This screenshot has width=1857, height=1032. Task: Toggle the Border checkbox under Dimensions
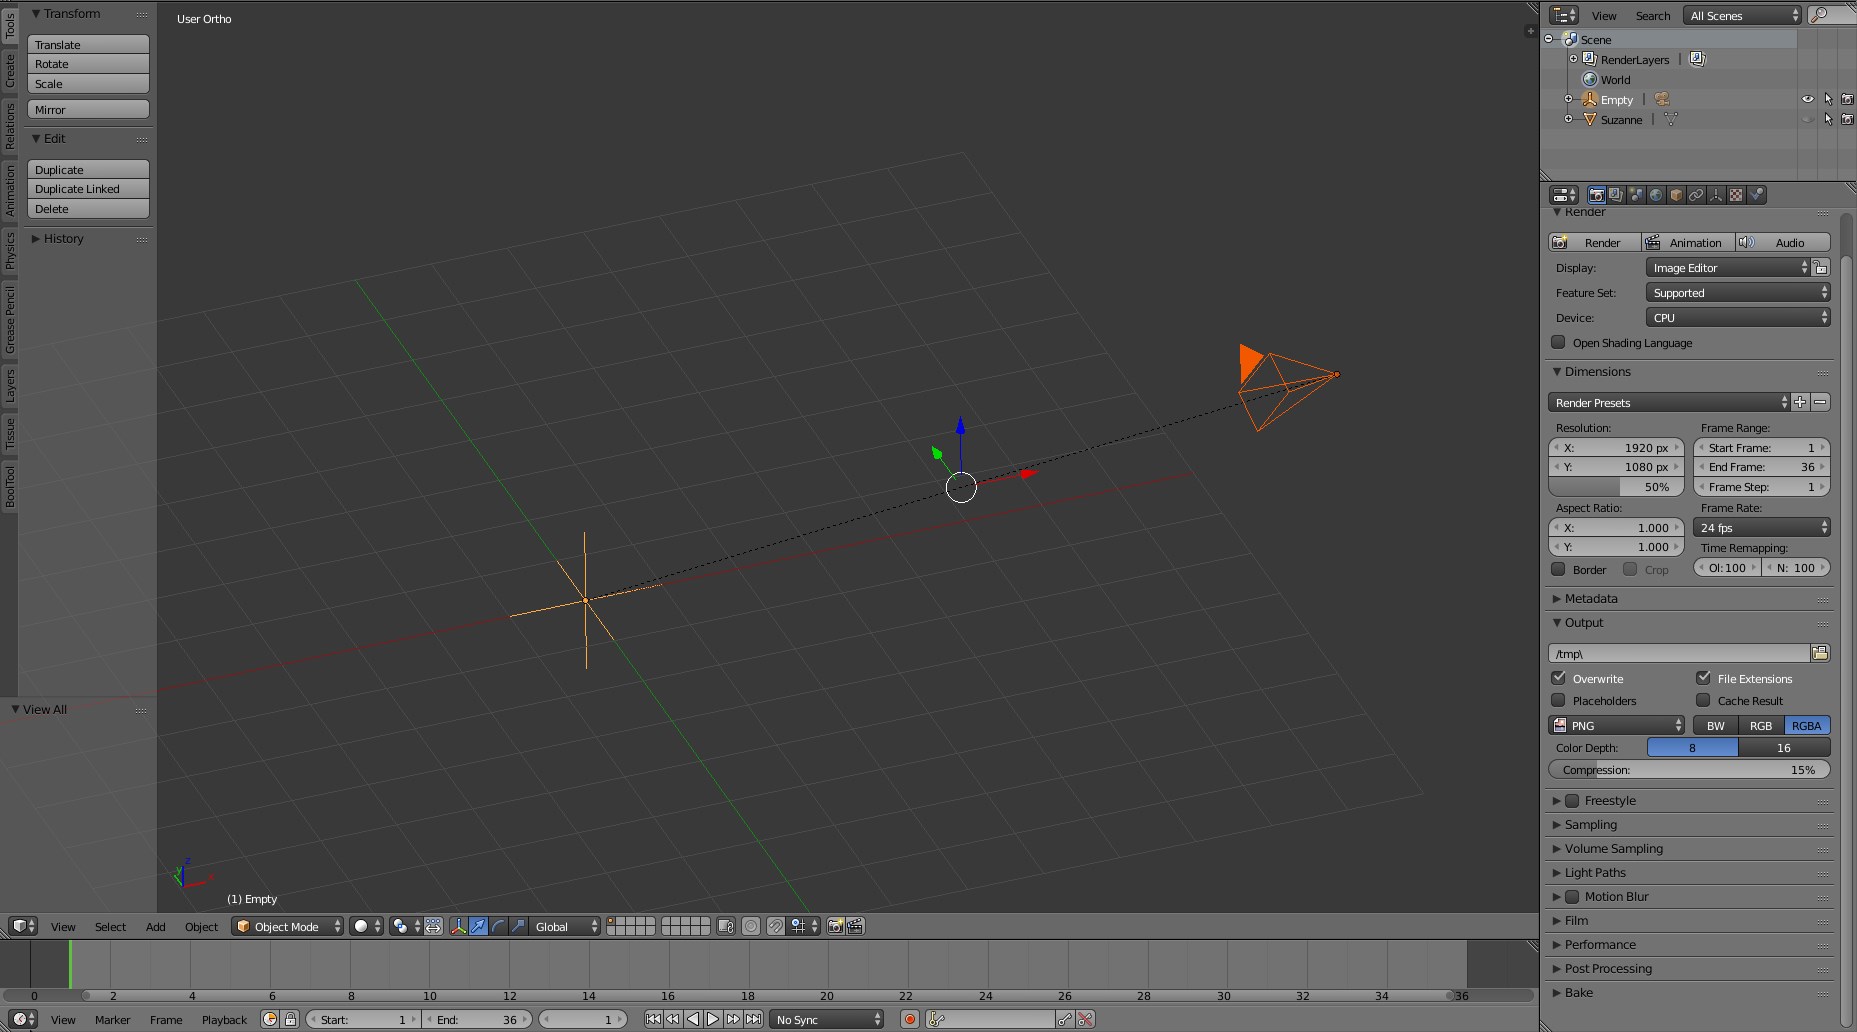coord(1559,569)
